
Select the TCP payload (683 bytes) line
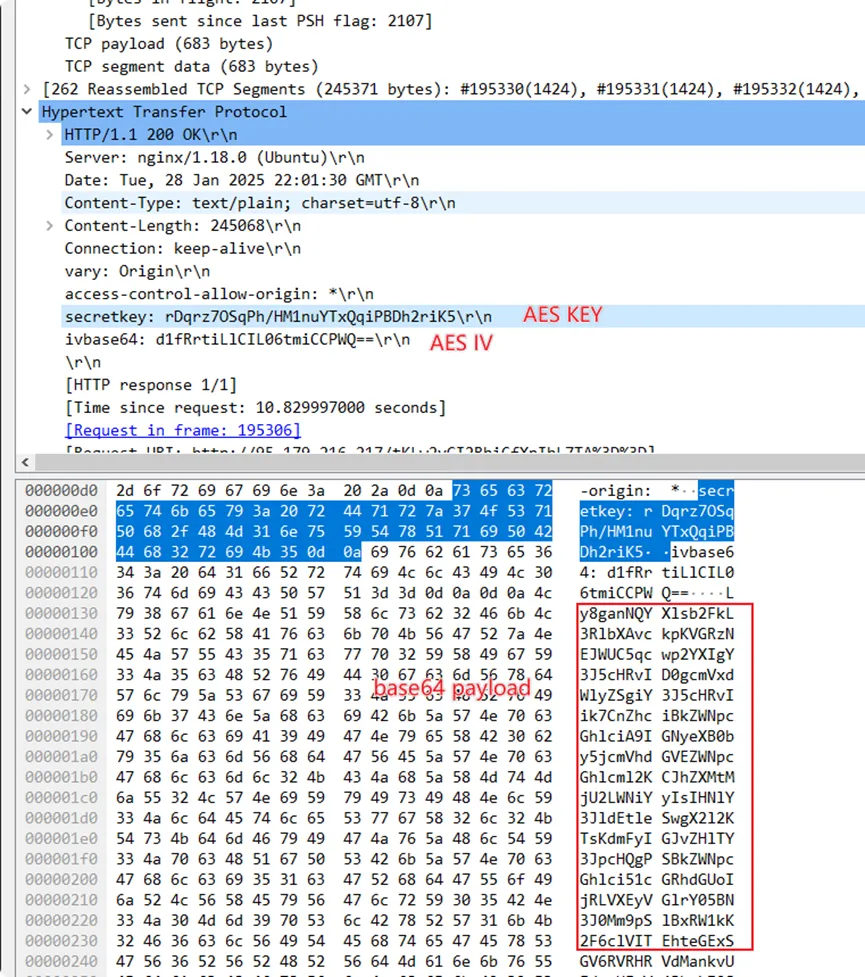tap(168, 44)
